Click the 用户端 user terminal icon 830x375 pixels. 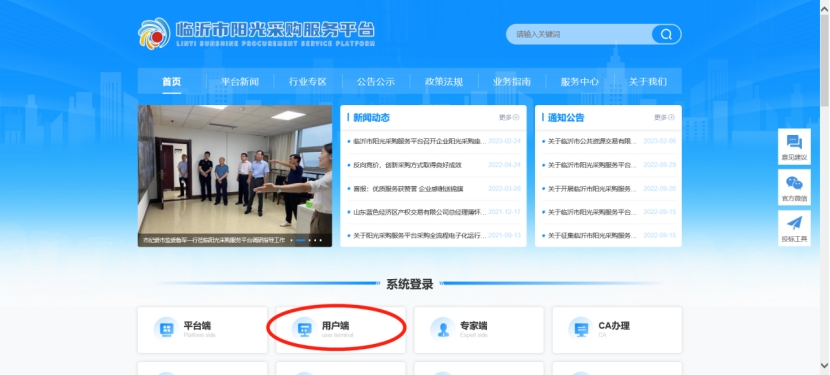[x=304, y=329]
